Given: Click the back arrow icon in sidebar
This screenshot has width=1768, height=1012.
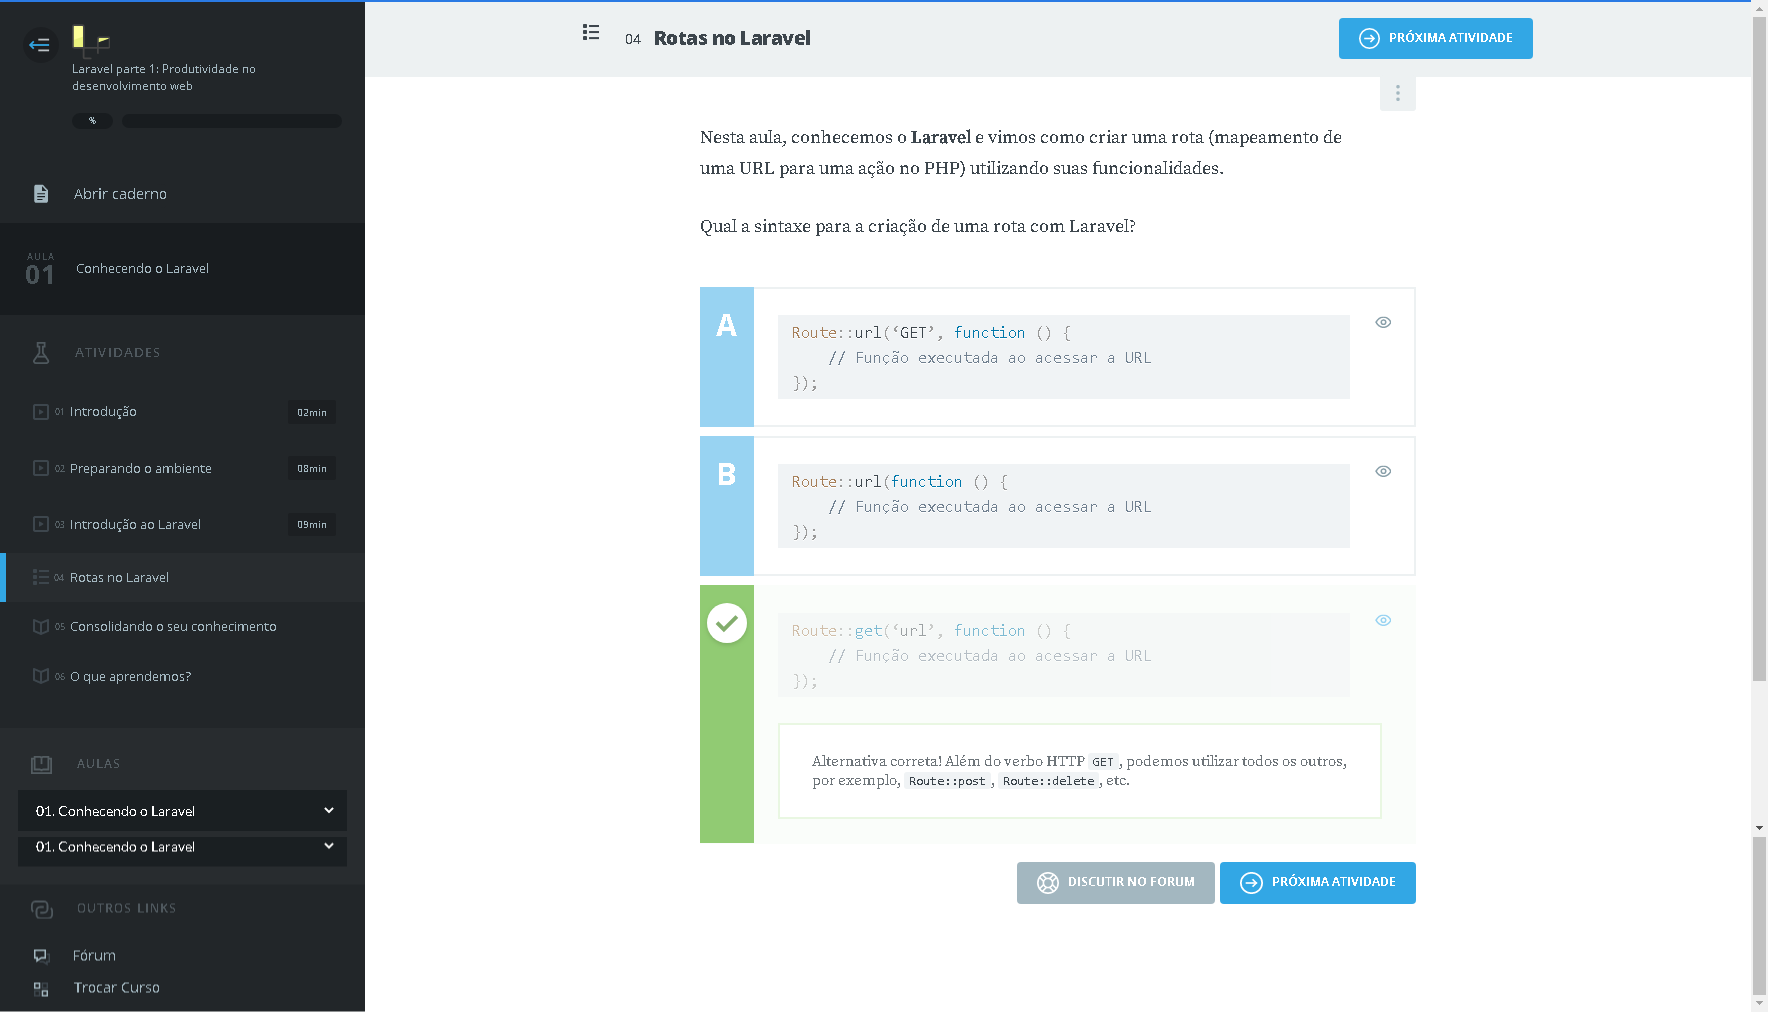Looking at the screenshot, I should (40, 45).
